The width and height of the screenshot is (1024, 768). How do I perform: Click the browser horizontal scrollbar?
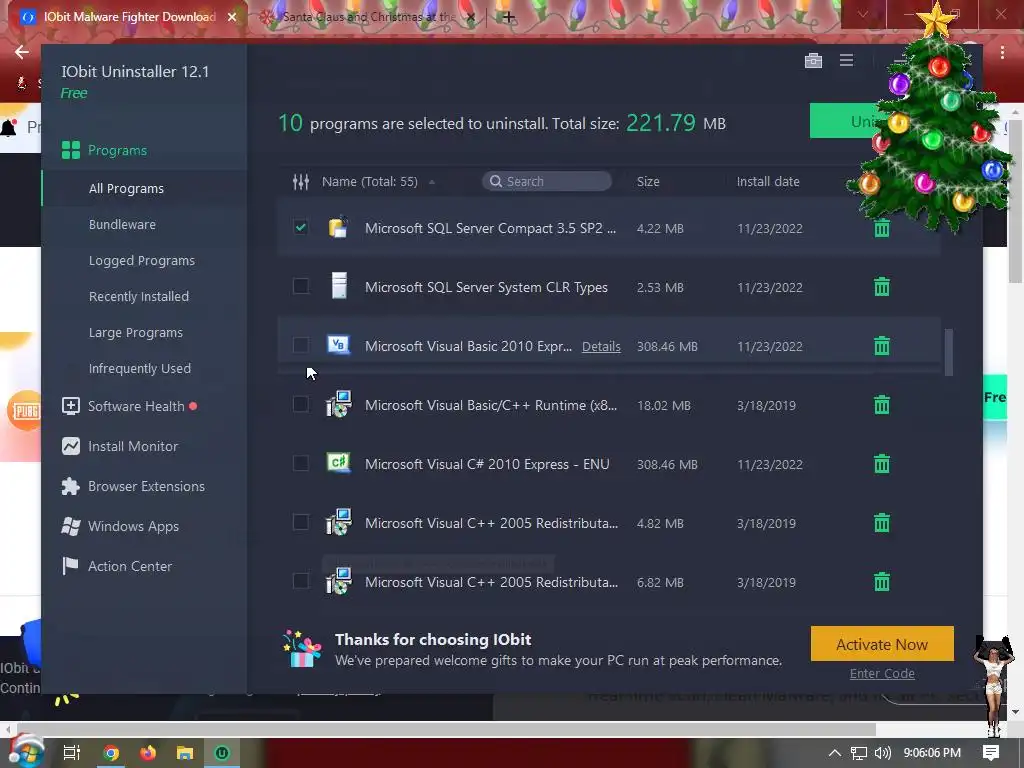pyautogui.click(x=446, y=729)
